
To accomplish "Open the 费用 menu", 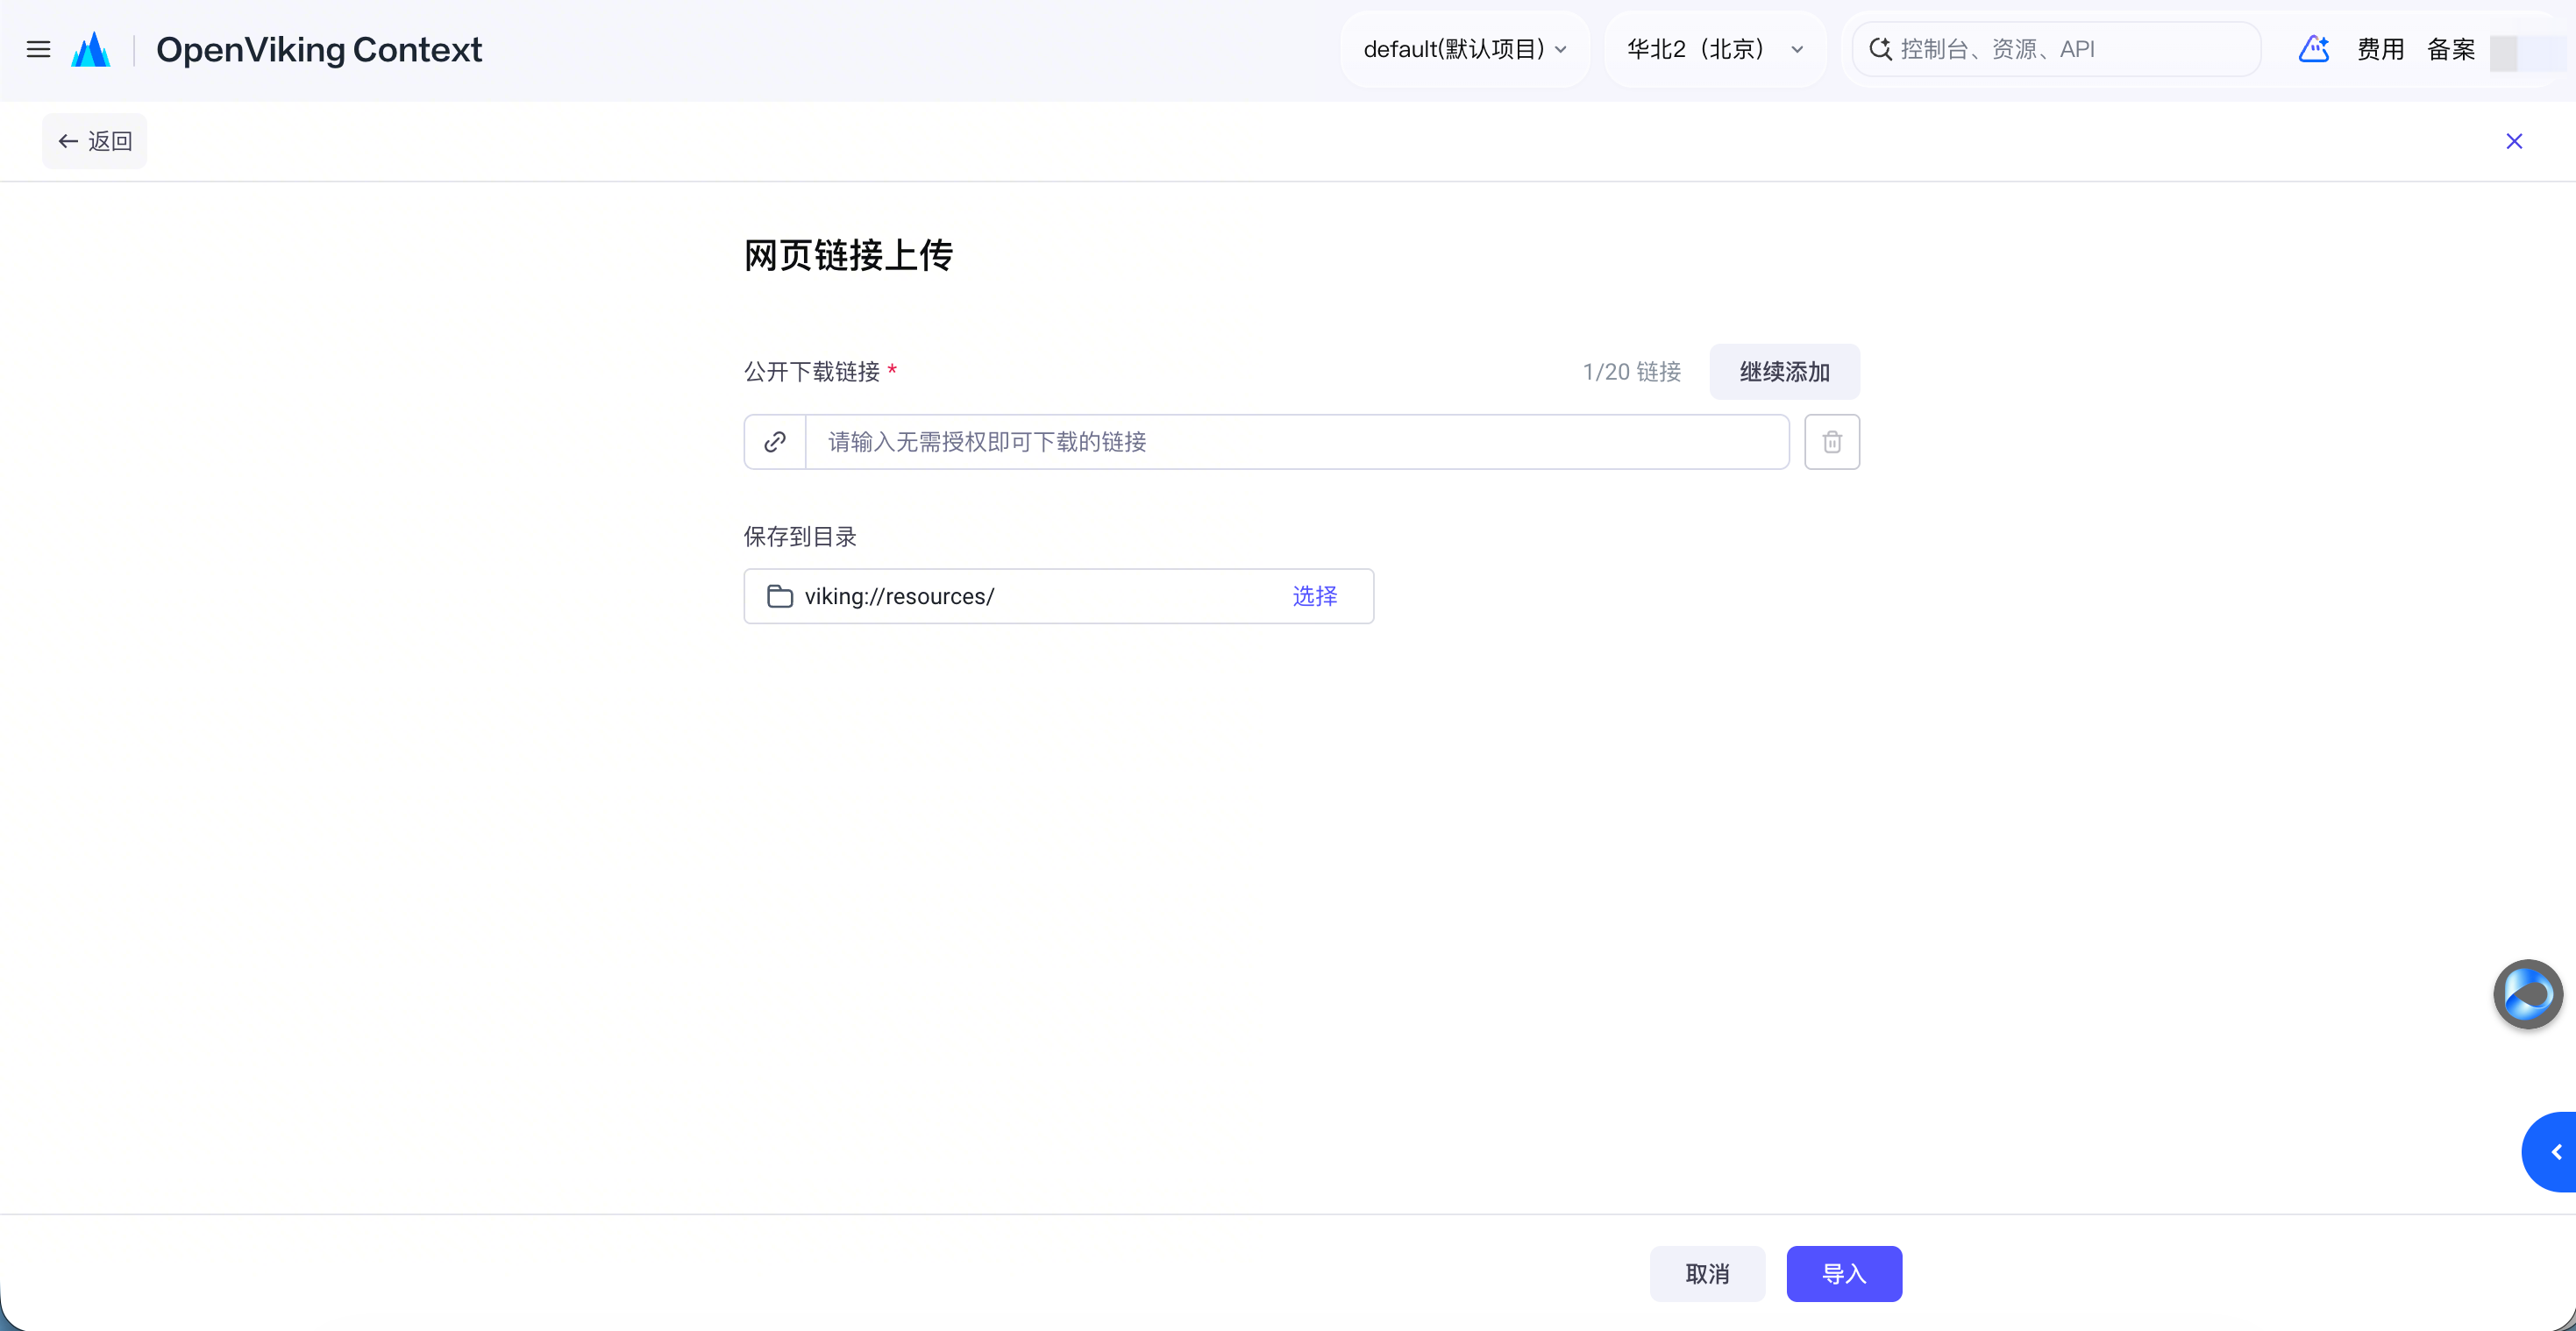I will pos(2380,49).
